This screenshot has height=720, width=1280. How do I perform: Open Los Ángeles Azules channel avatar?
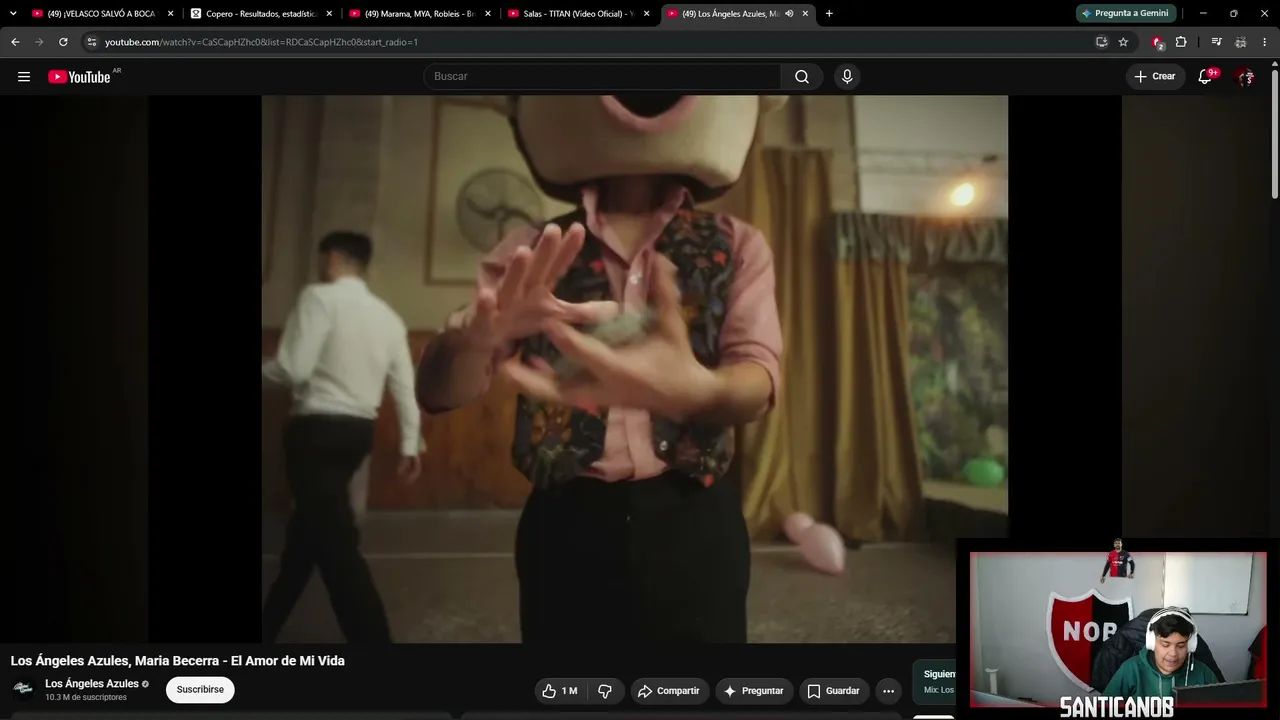click(23, 689)
